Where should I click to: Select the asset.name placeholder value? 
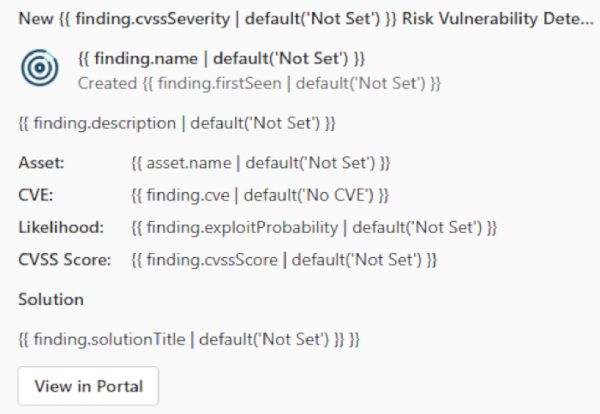pyautogui.click(x=260, y=162)
